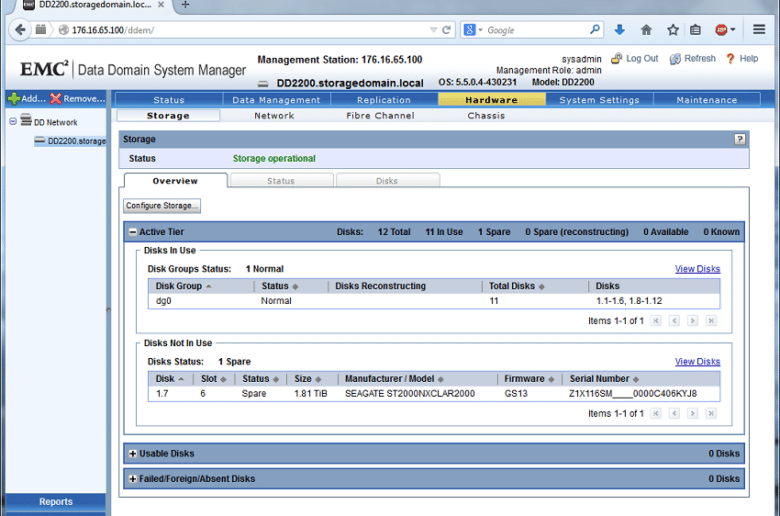Select DD2200.storage system in the tree
Screen dimensions: 780x516
point(71,141)
